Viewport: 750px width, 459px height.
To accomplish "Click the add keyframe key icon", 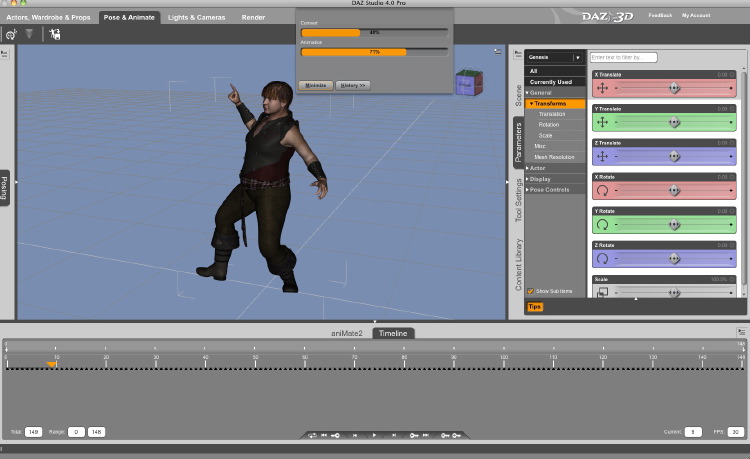I will [x=445, y=435].
